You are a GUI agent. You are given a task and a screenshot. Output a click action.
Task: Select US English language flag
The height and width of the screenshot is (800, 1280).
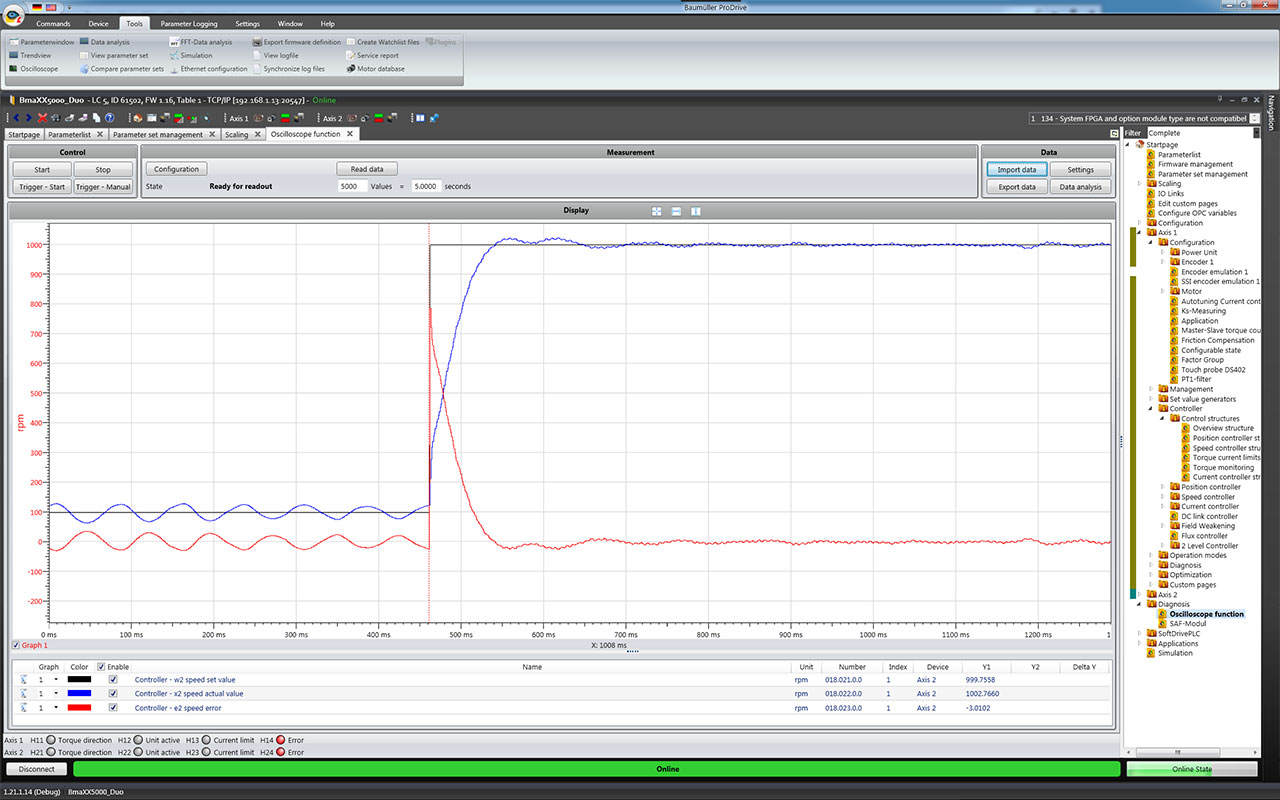[50, 6]
